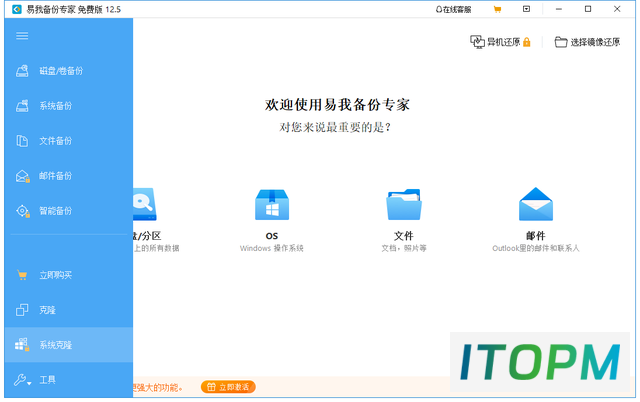The width and height of the screenshot is (640, 402).
Task: Select the OS Windows backup large icon
Action: click(272, 204)
